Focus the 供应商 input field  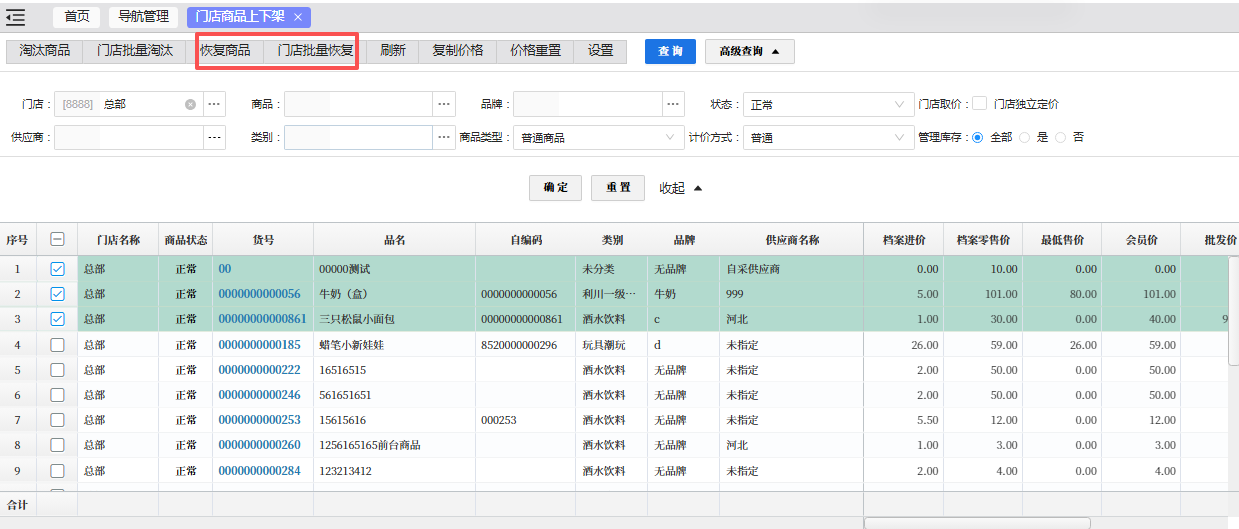(x=129, y=137)
